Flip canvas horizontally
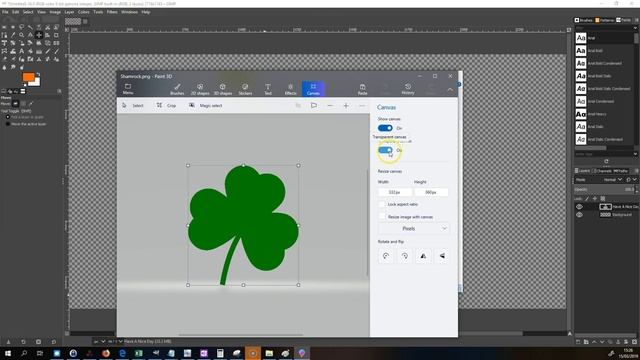Image resolution: width=640 pixels, height=360 pixels. point(423,256)
